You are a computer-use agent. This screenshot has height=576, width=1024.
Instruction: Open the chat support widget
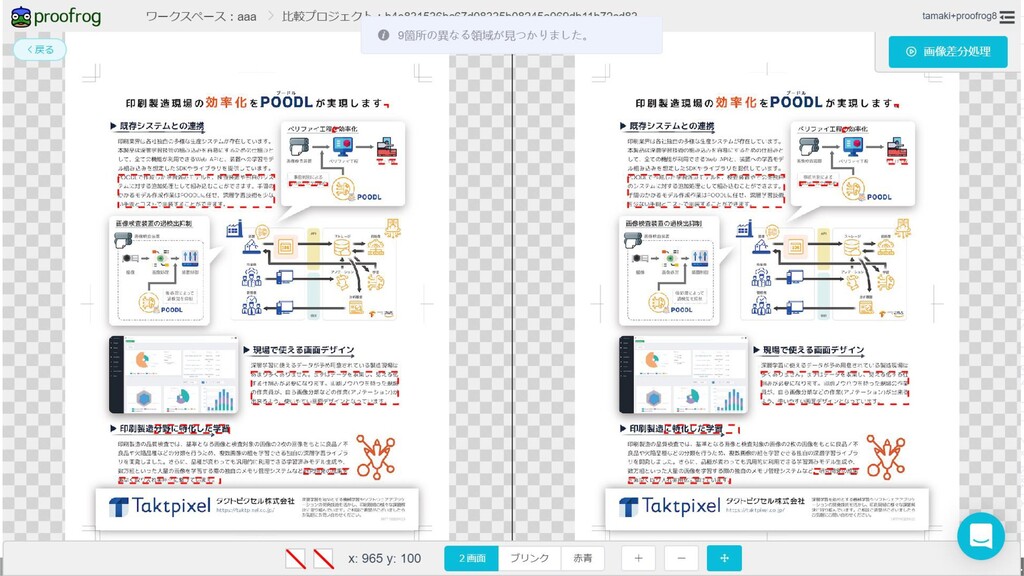click(981, 536)
